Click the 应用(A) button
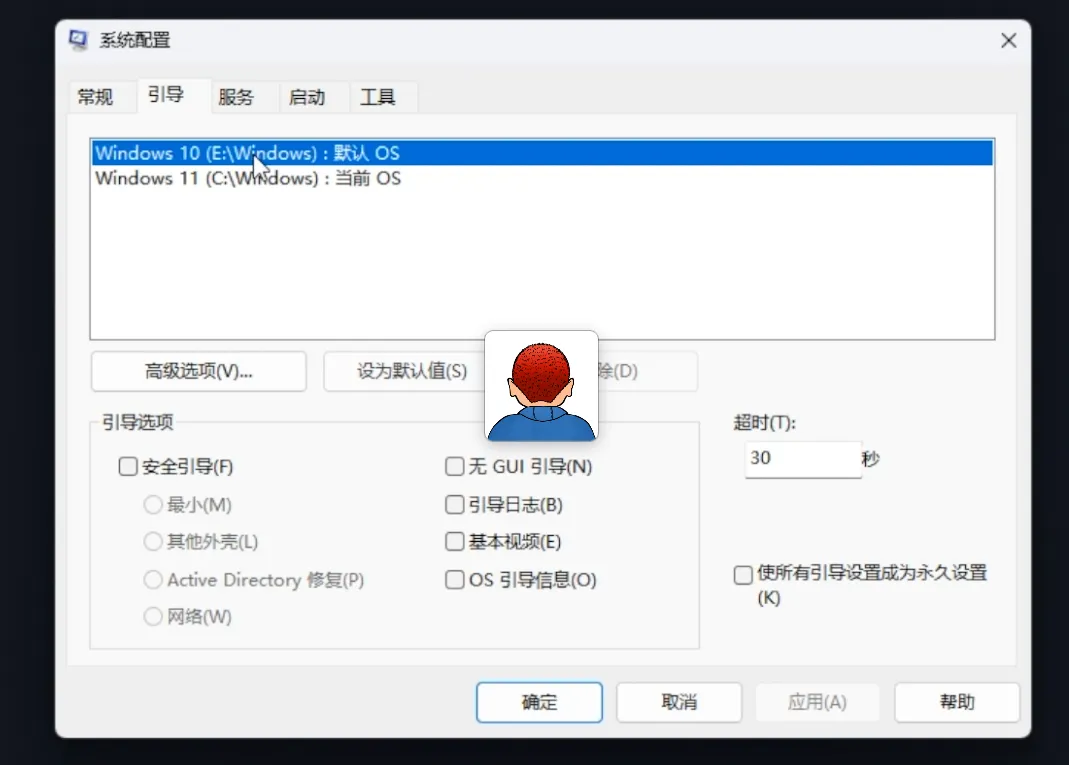The image size is (1069, 765). 817,702
